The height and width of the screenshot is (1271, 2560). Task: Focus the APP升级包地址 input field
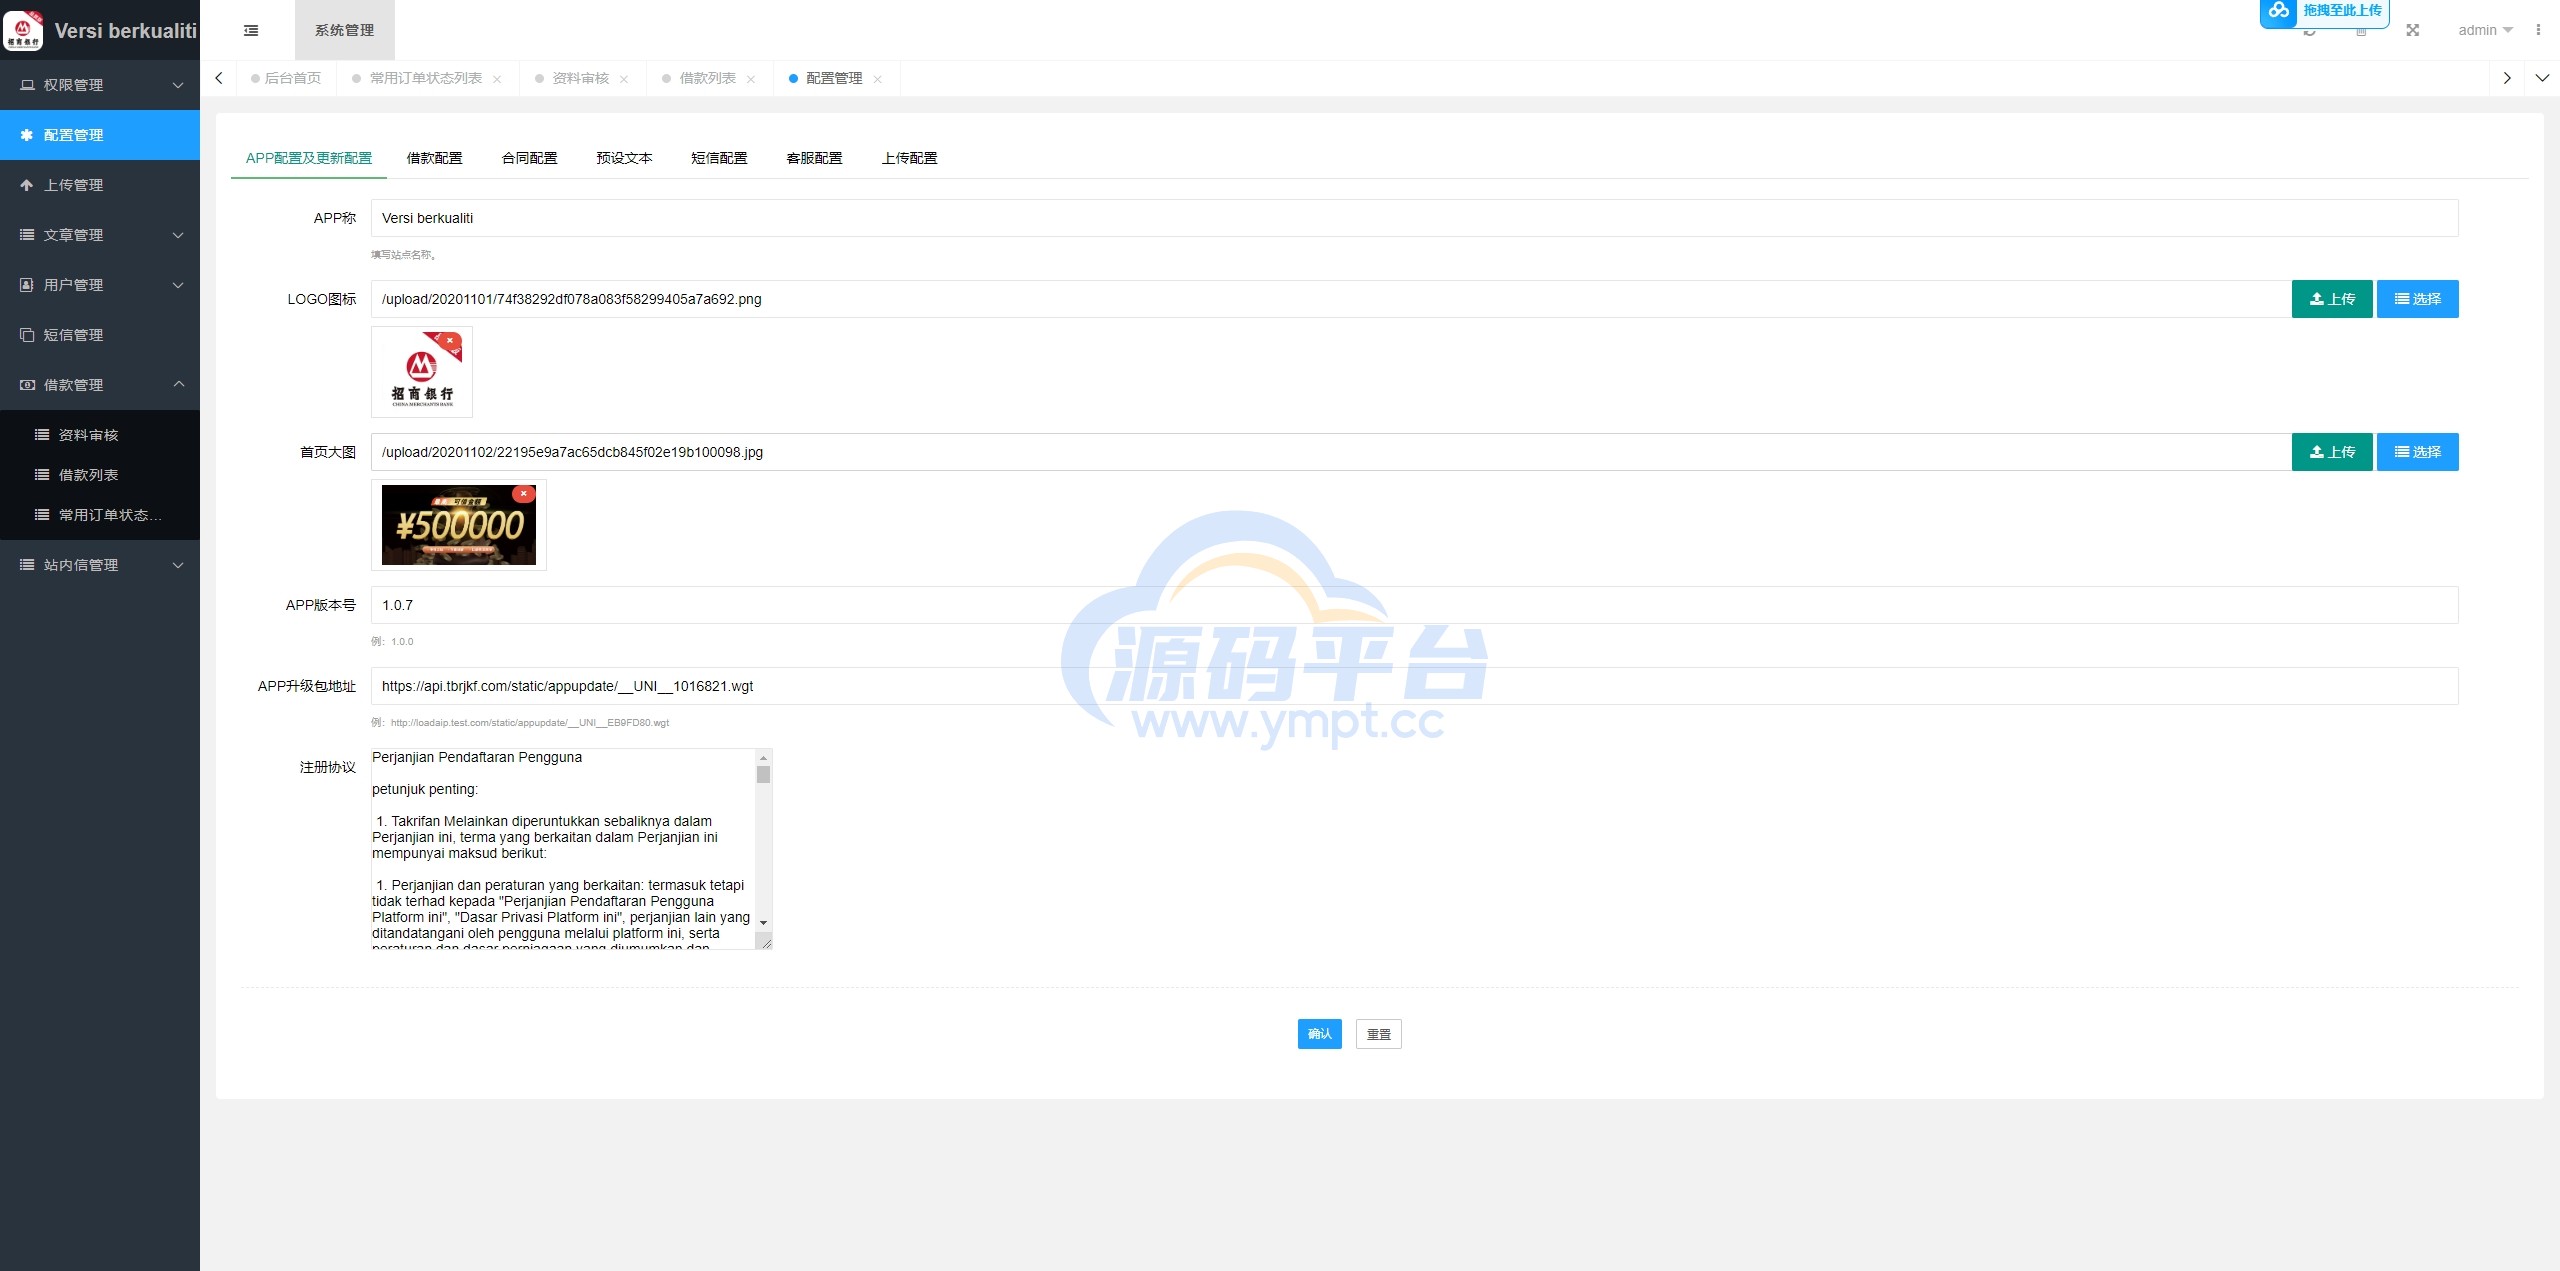[x=1414, y=686]
